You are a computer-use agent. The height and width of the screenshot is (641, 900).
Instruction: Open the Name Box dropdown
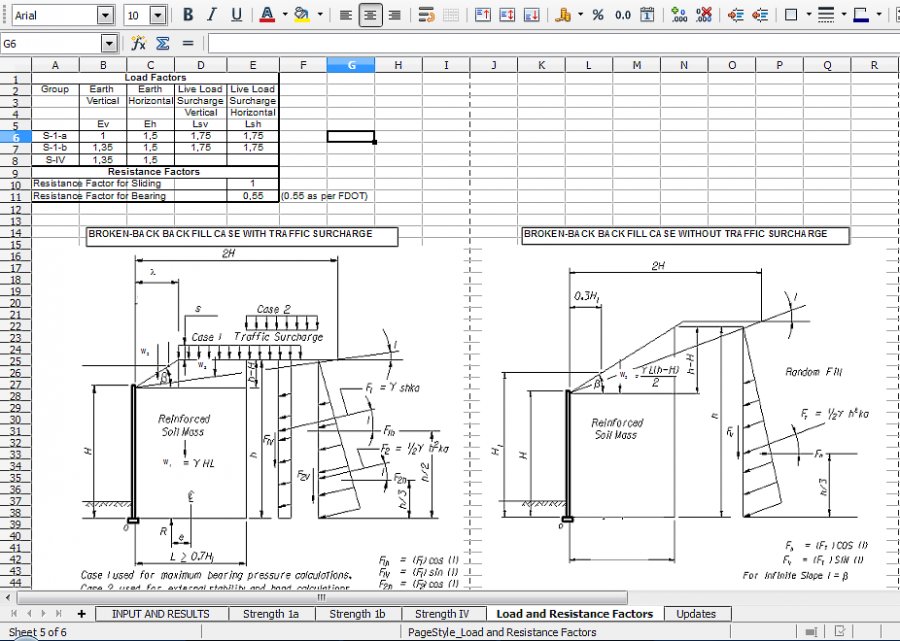pyautogui.click(x=109, y=43)
